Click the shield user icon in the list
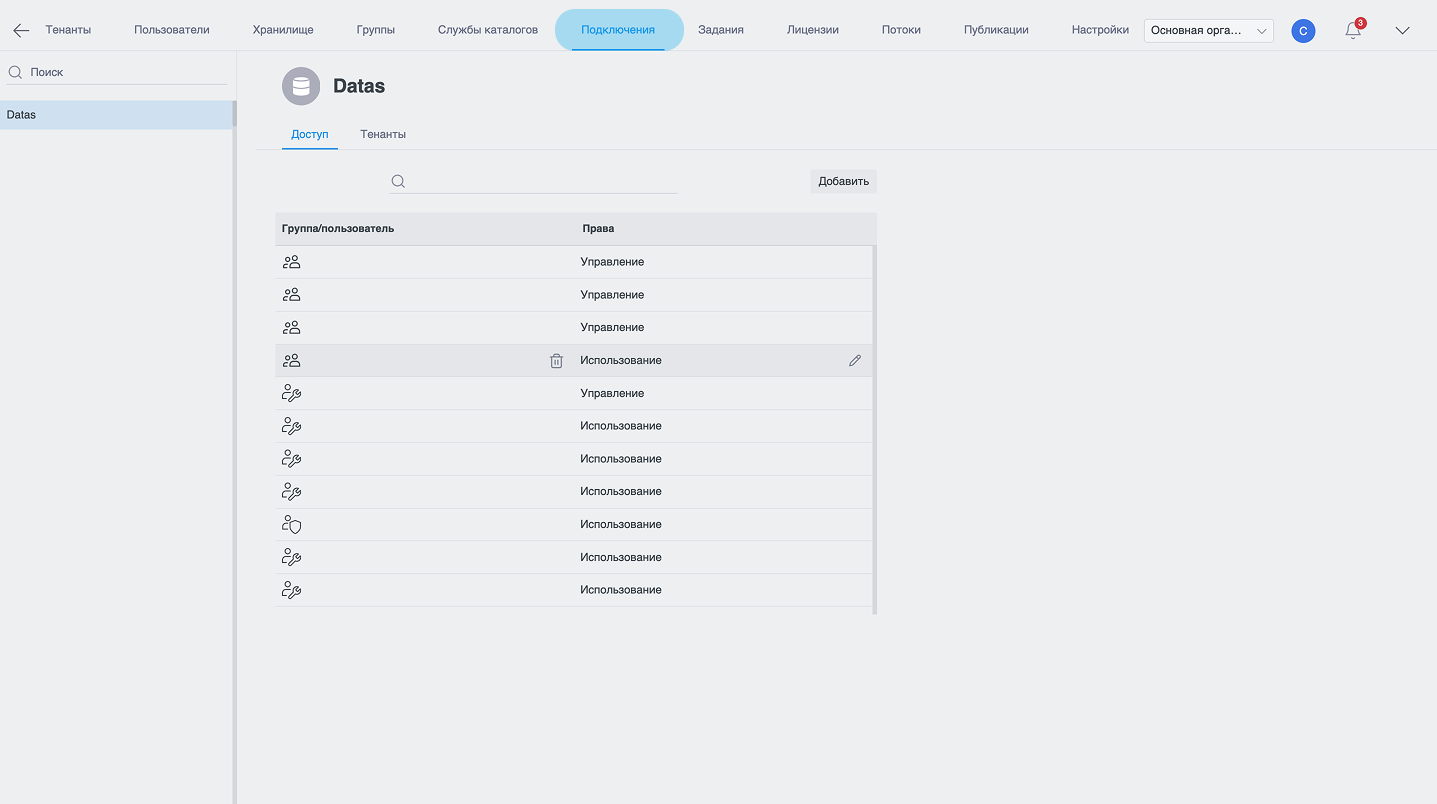1437x804 pixels. [x=291, y=525]
